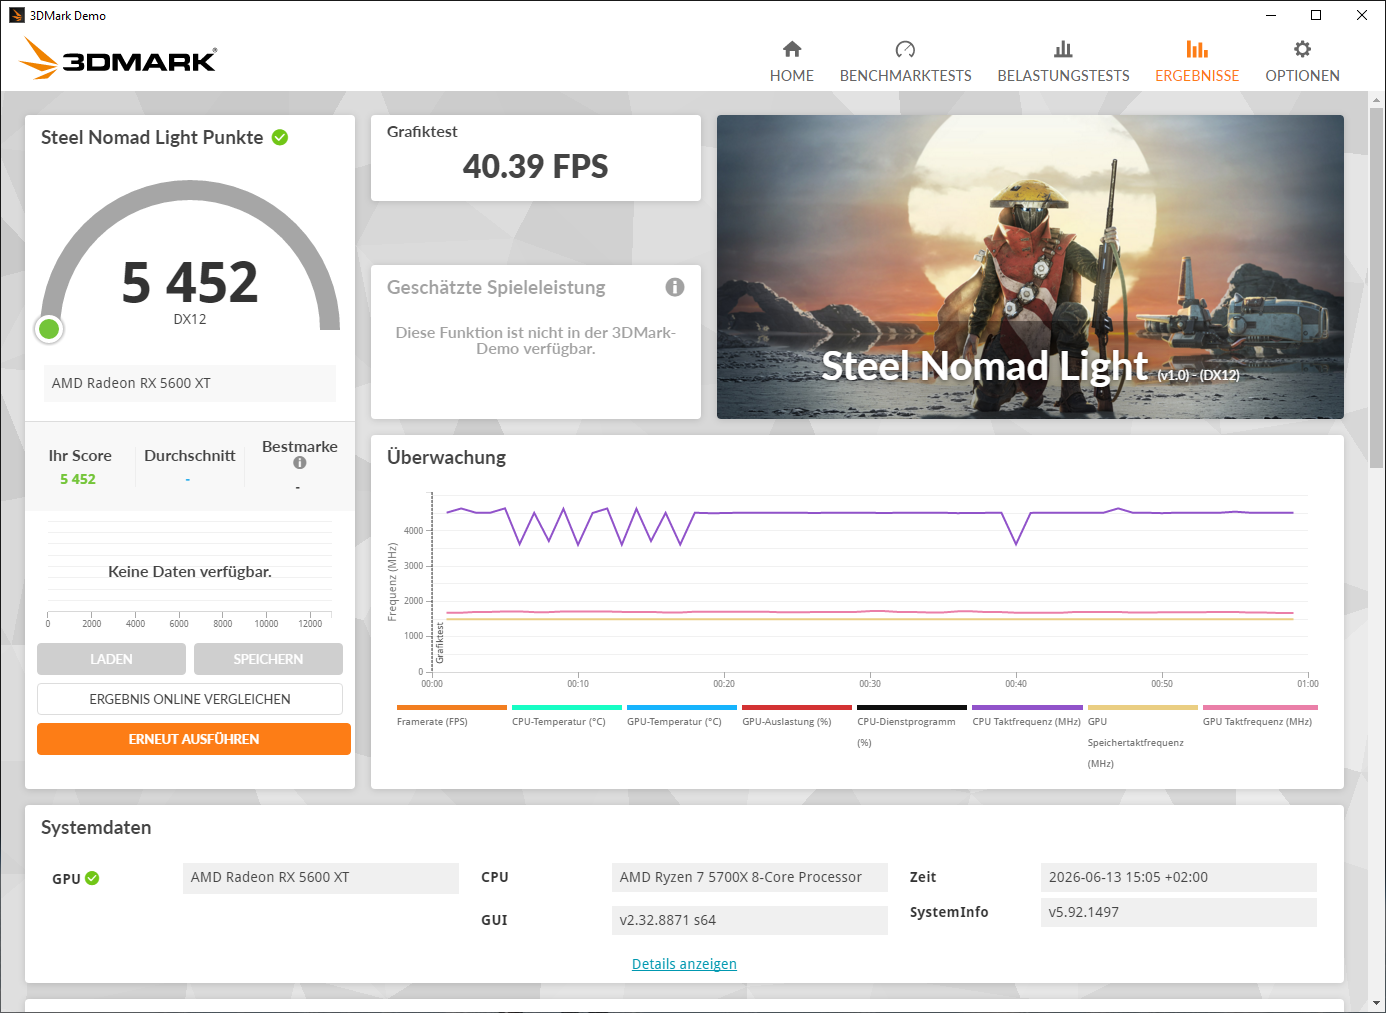
Task: Open the Details anzeigen link
Action: coord(684,964)
